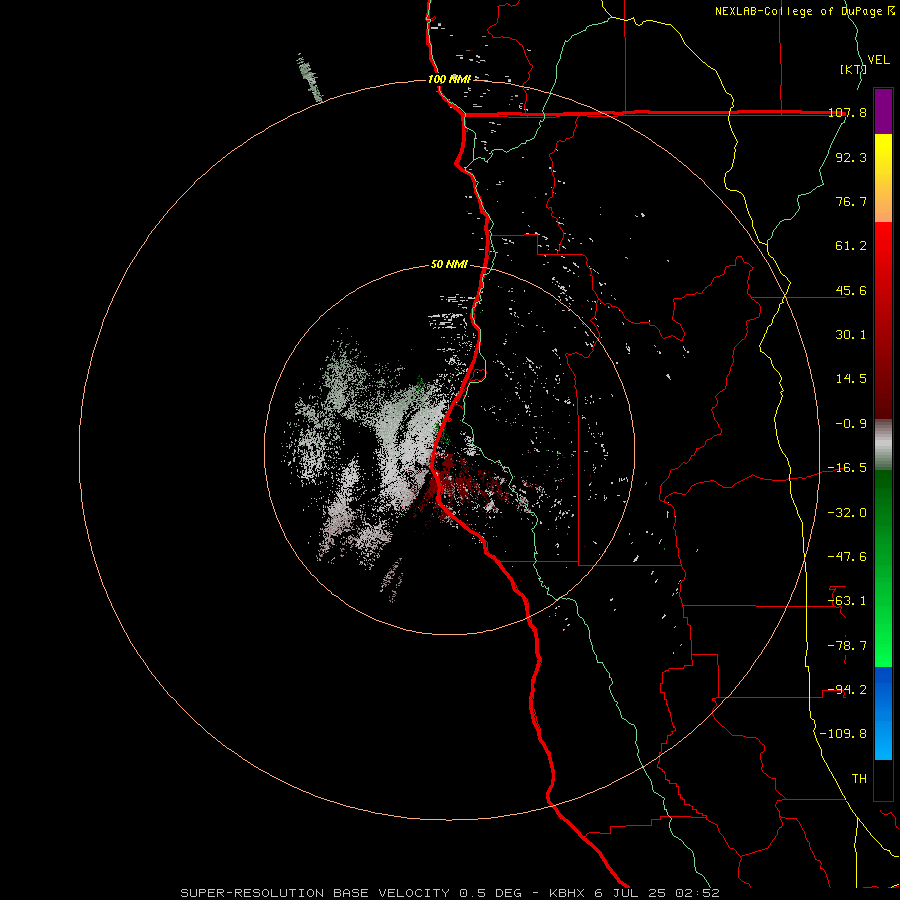The width and height of the screenshot is (900, 900).
Task: Click the Super-Resolution Base Velocity caption
Action: click(449, 893)
